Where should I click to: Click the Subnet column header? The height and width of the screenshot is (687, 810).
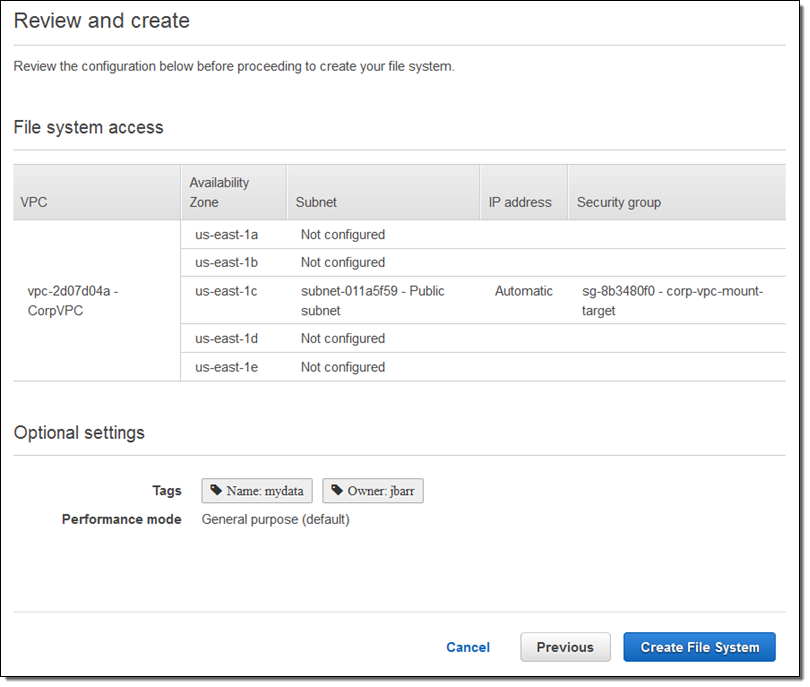pos(316,202)
